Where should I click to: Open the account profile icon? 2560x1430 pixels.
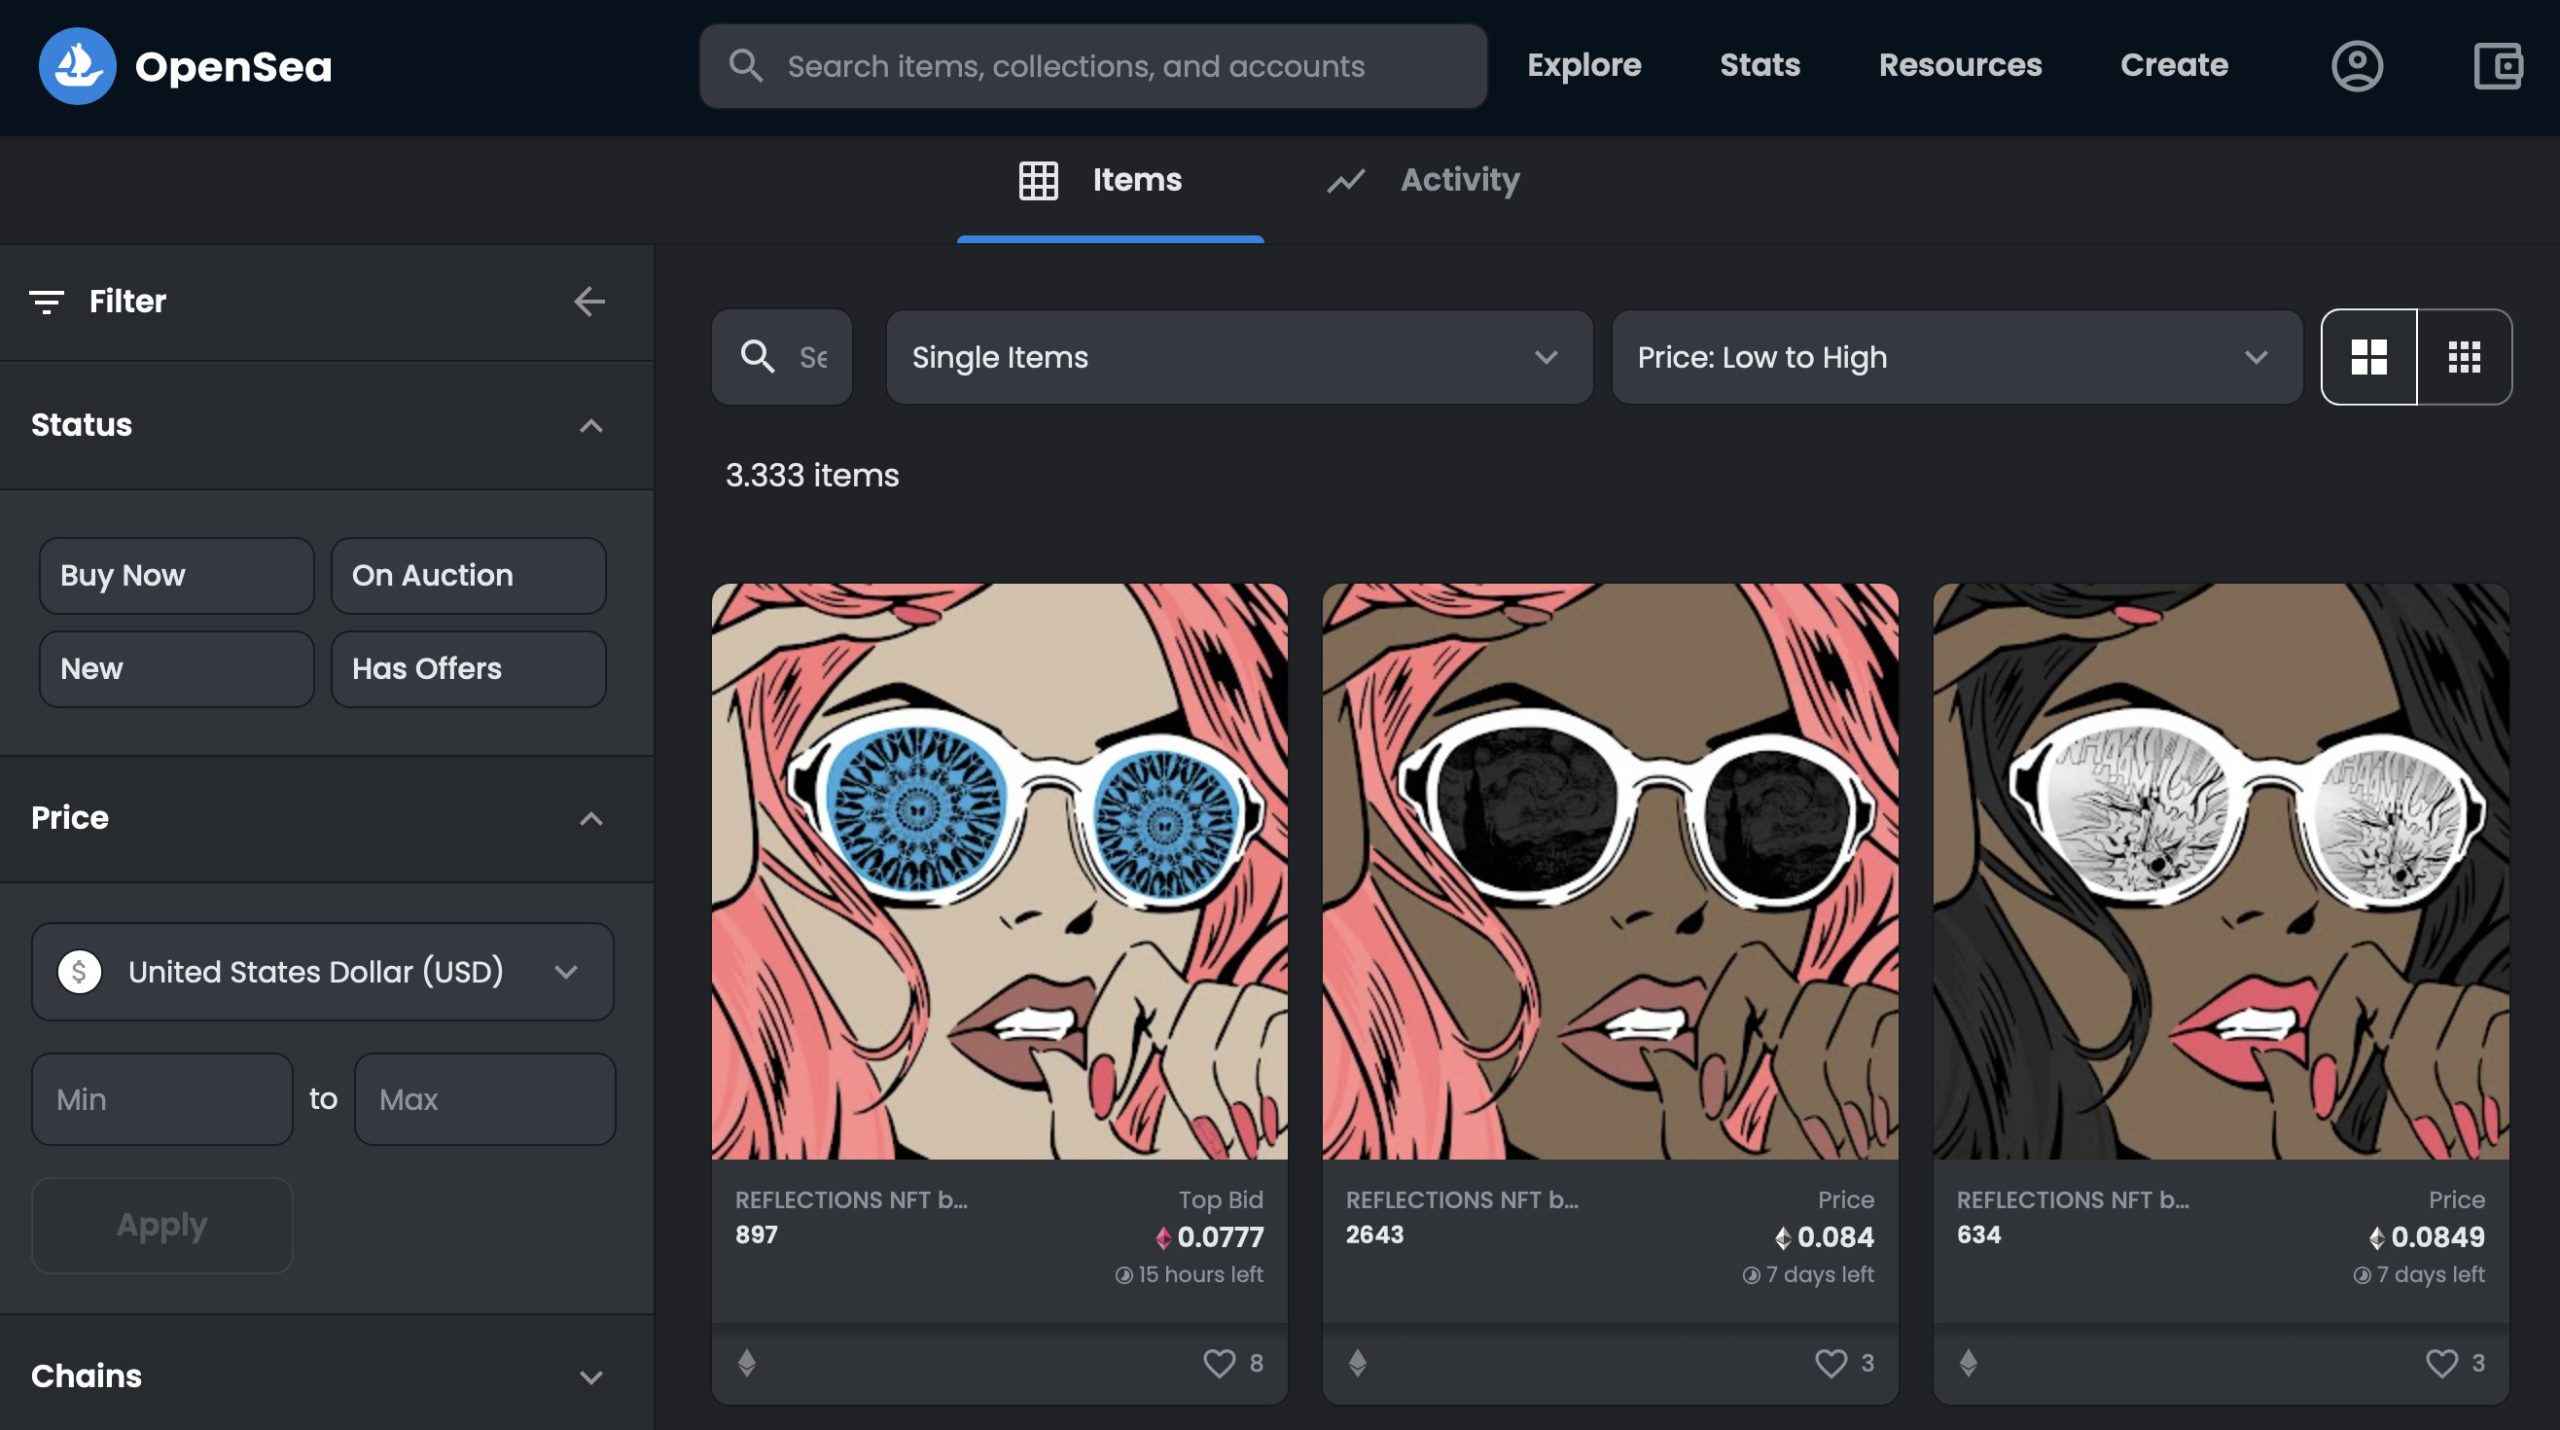click(x=2357, y=66)
